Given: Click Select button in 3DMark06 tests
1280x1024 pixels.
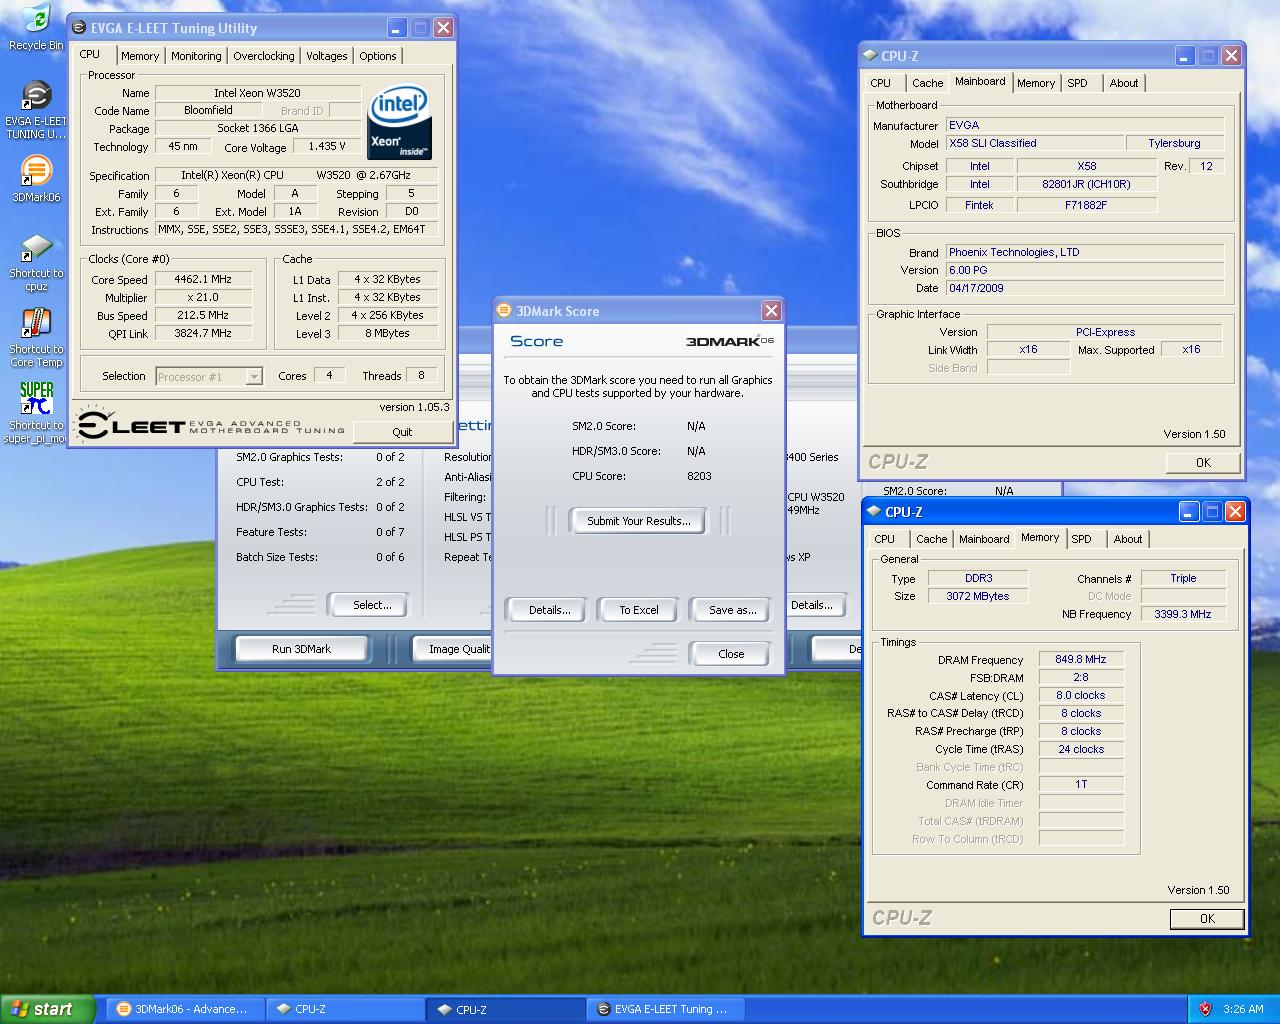Looking at the screenshot, I should click(x=372, y=605).
